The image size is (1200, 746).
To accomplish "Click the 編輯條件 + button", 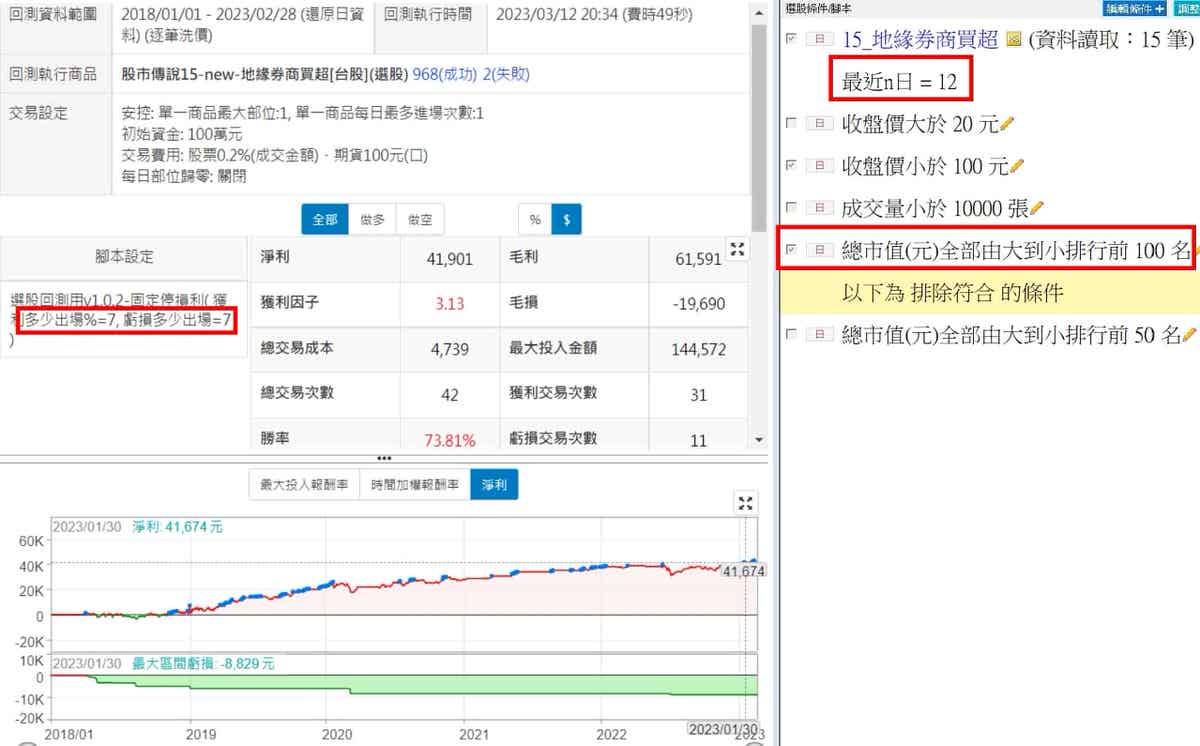I will point(1134,8).
